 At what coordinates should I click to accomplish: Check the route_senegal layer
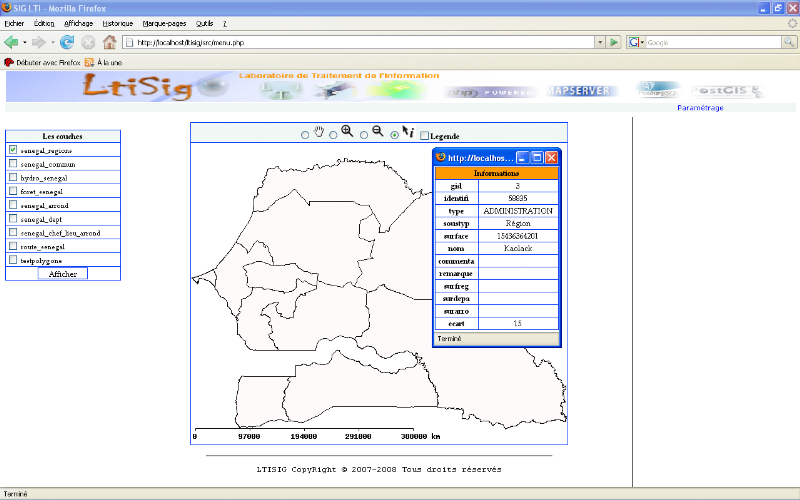(x=13, y=246)
